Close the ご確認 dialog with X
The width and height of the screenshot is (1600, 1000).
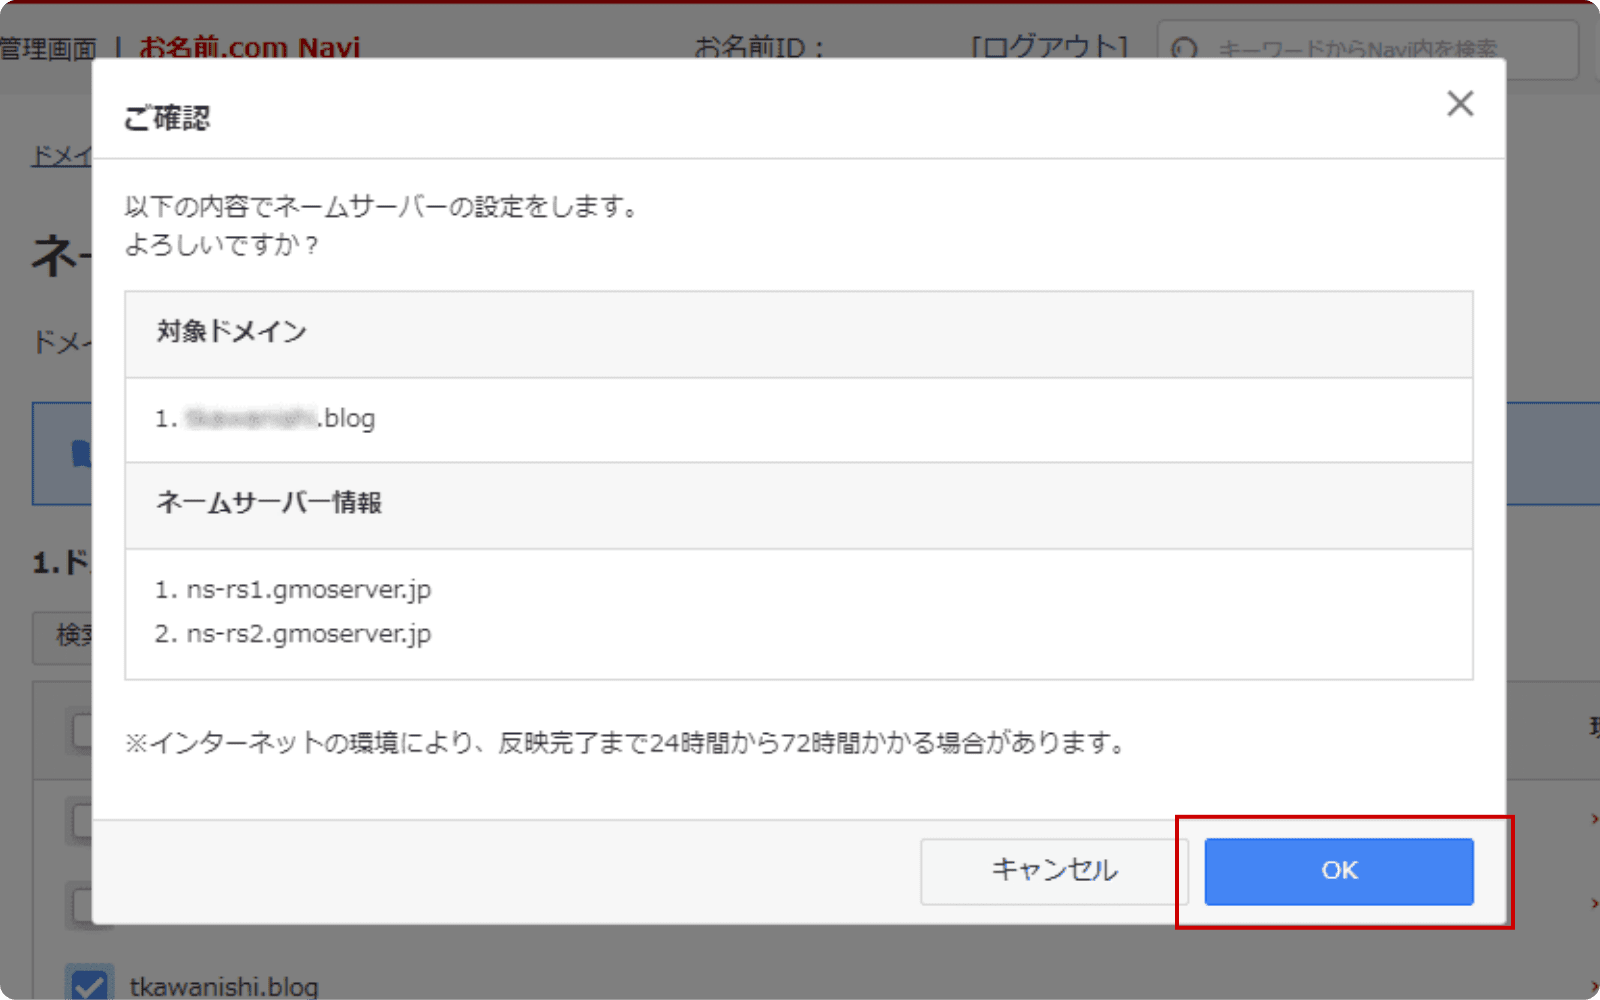tap(1460, 103)
